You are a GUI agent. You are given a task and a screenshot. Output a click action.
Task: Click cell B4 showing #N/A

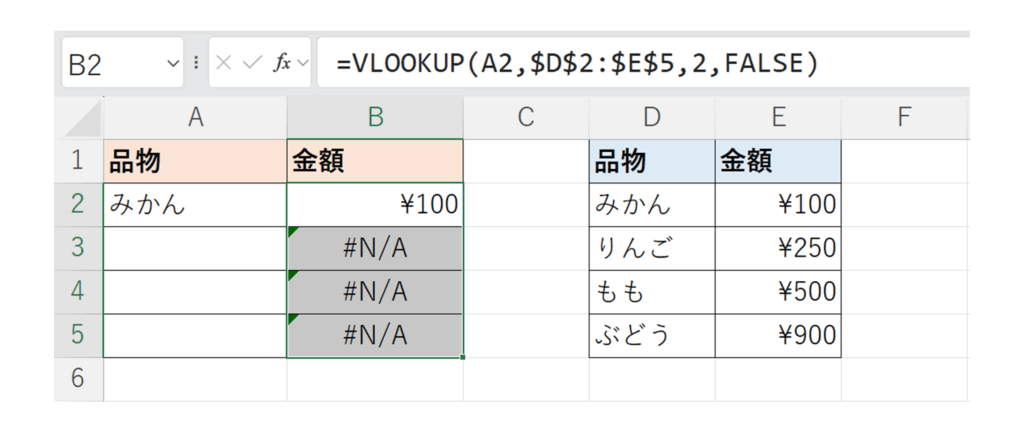[x=375, y=292]
